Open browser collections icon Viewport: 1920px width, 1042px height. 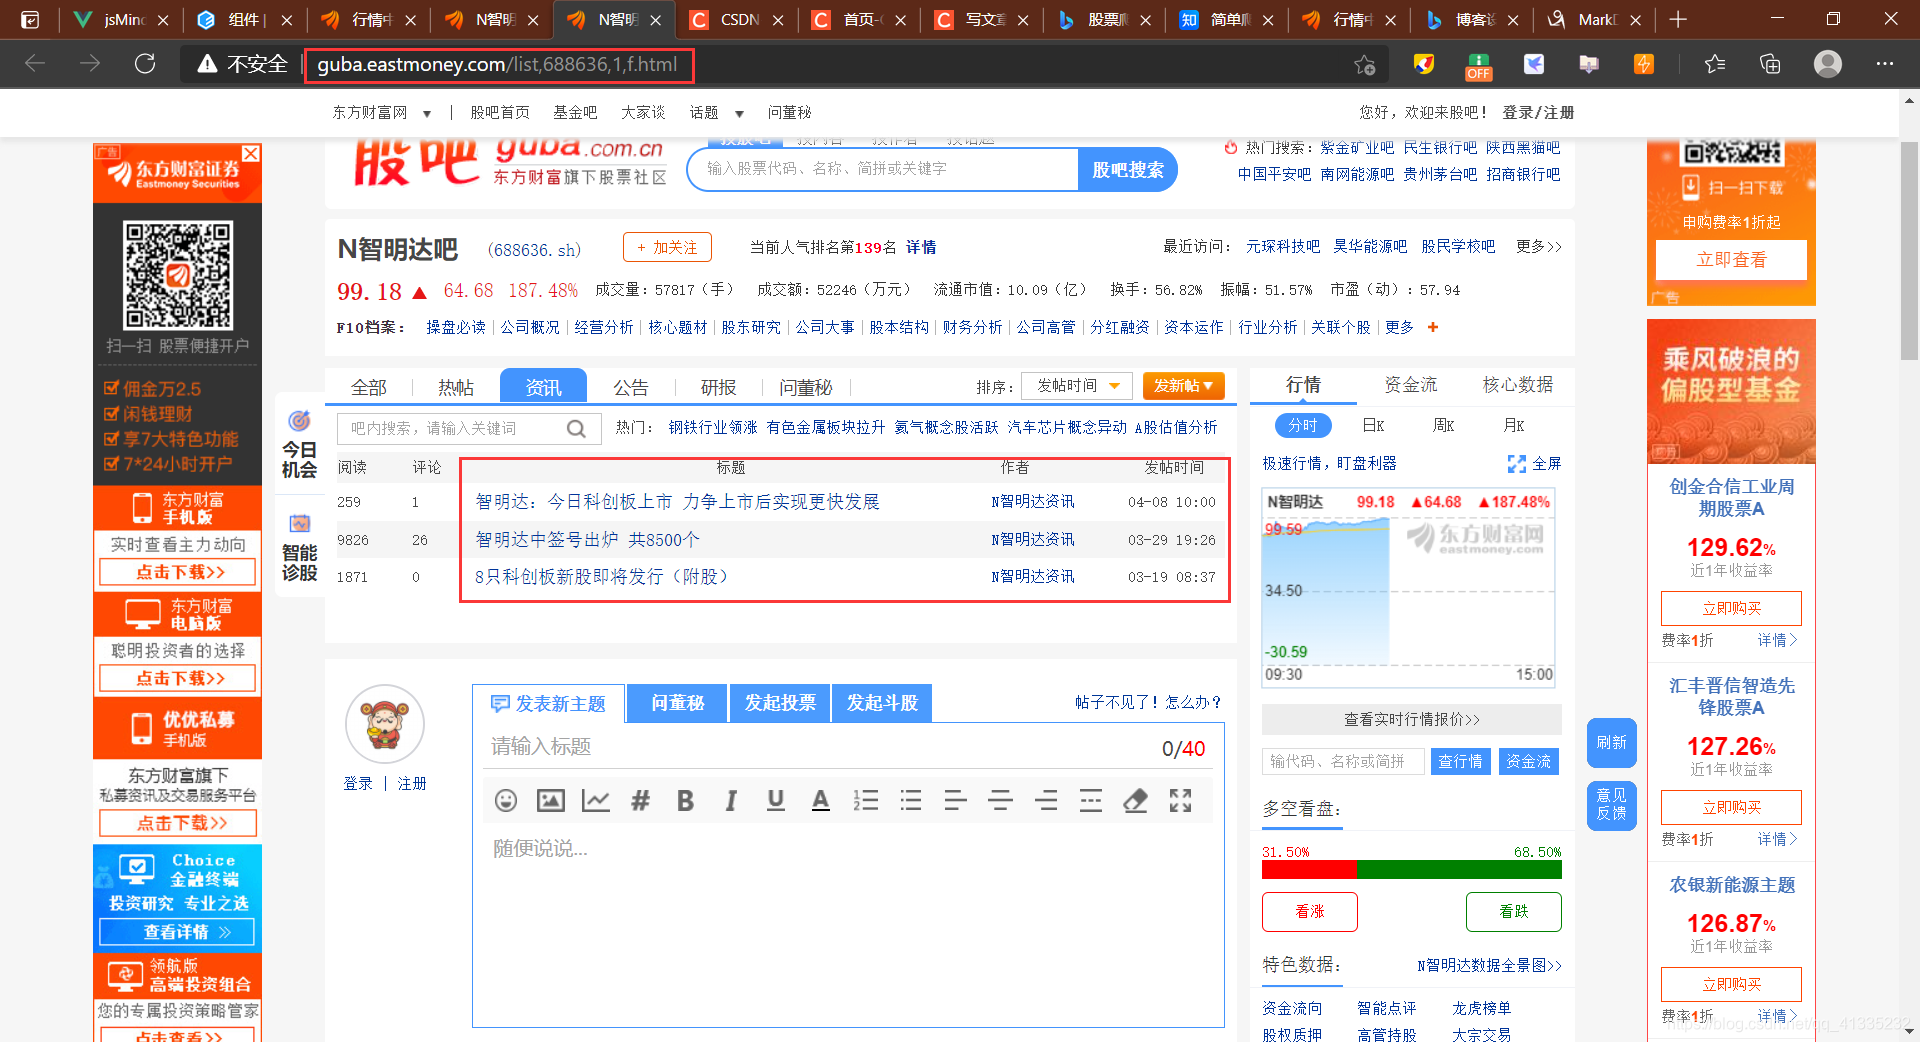point(1770,64)
